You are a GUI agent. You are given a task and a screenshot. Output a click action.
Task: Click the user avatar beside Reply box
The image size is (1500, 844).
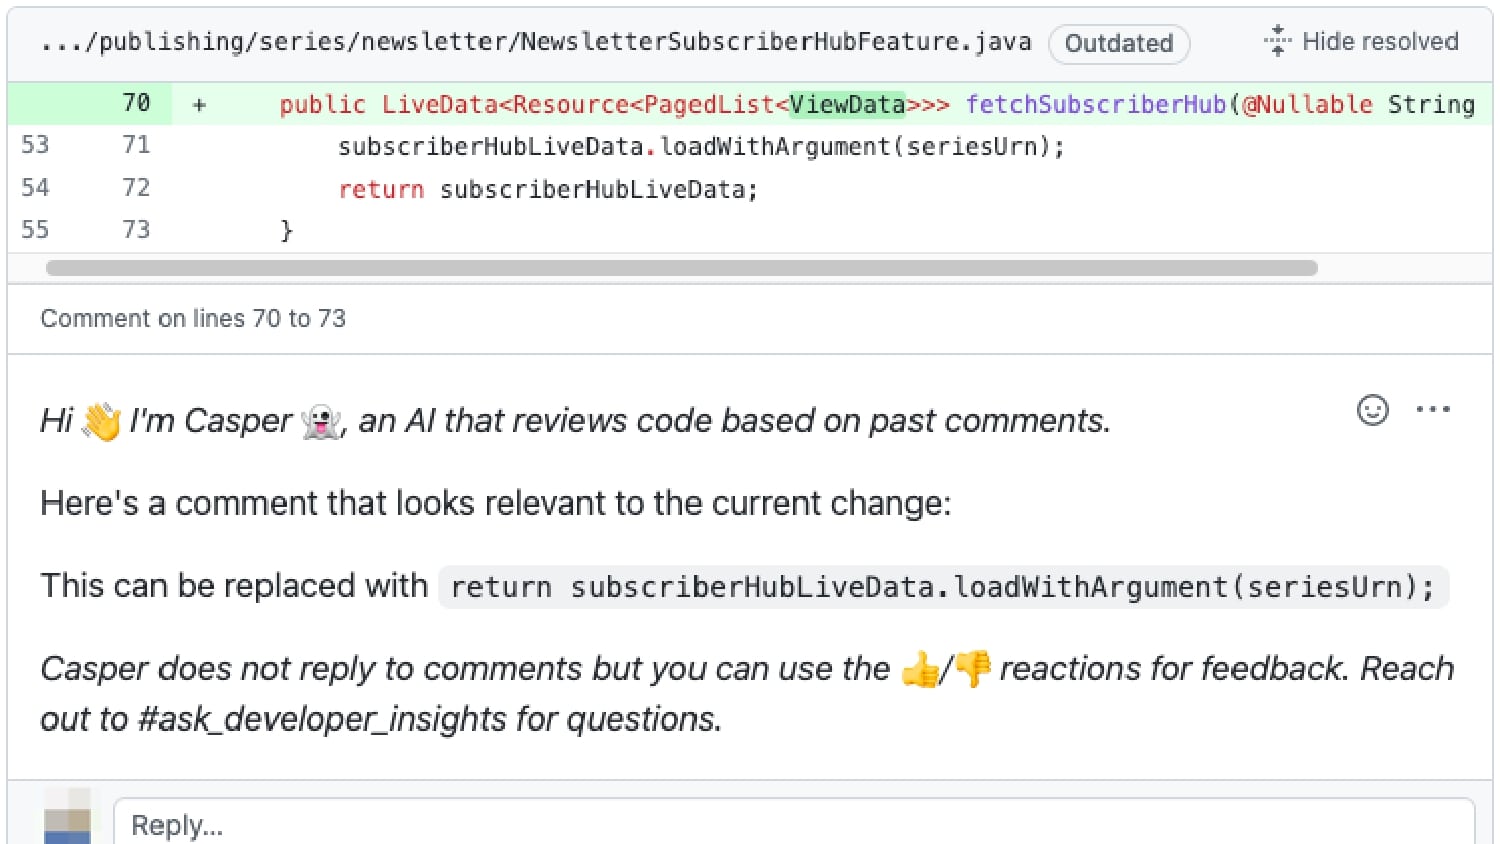coord(68,817)
